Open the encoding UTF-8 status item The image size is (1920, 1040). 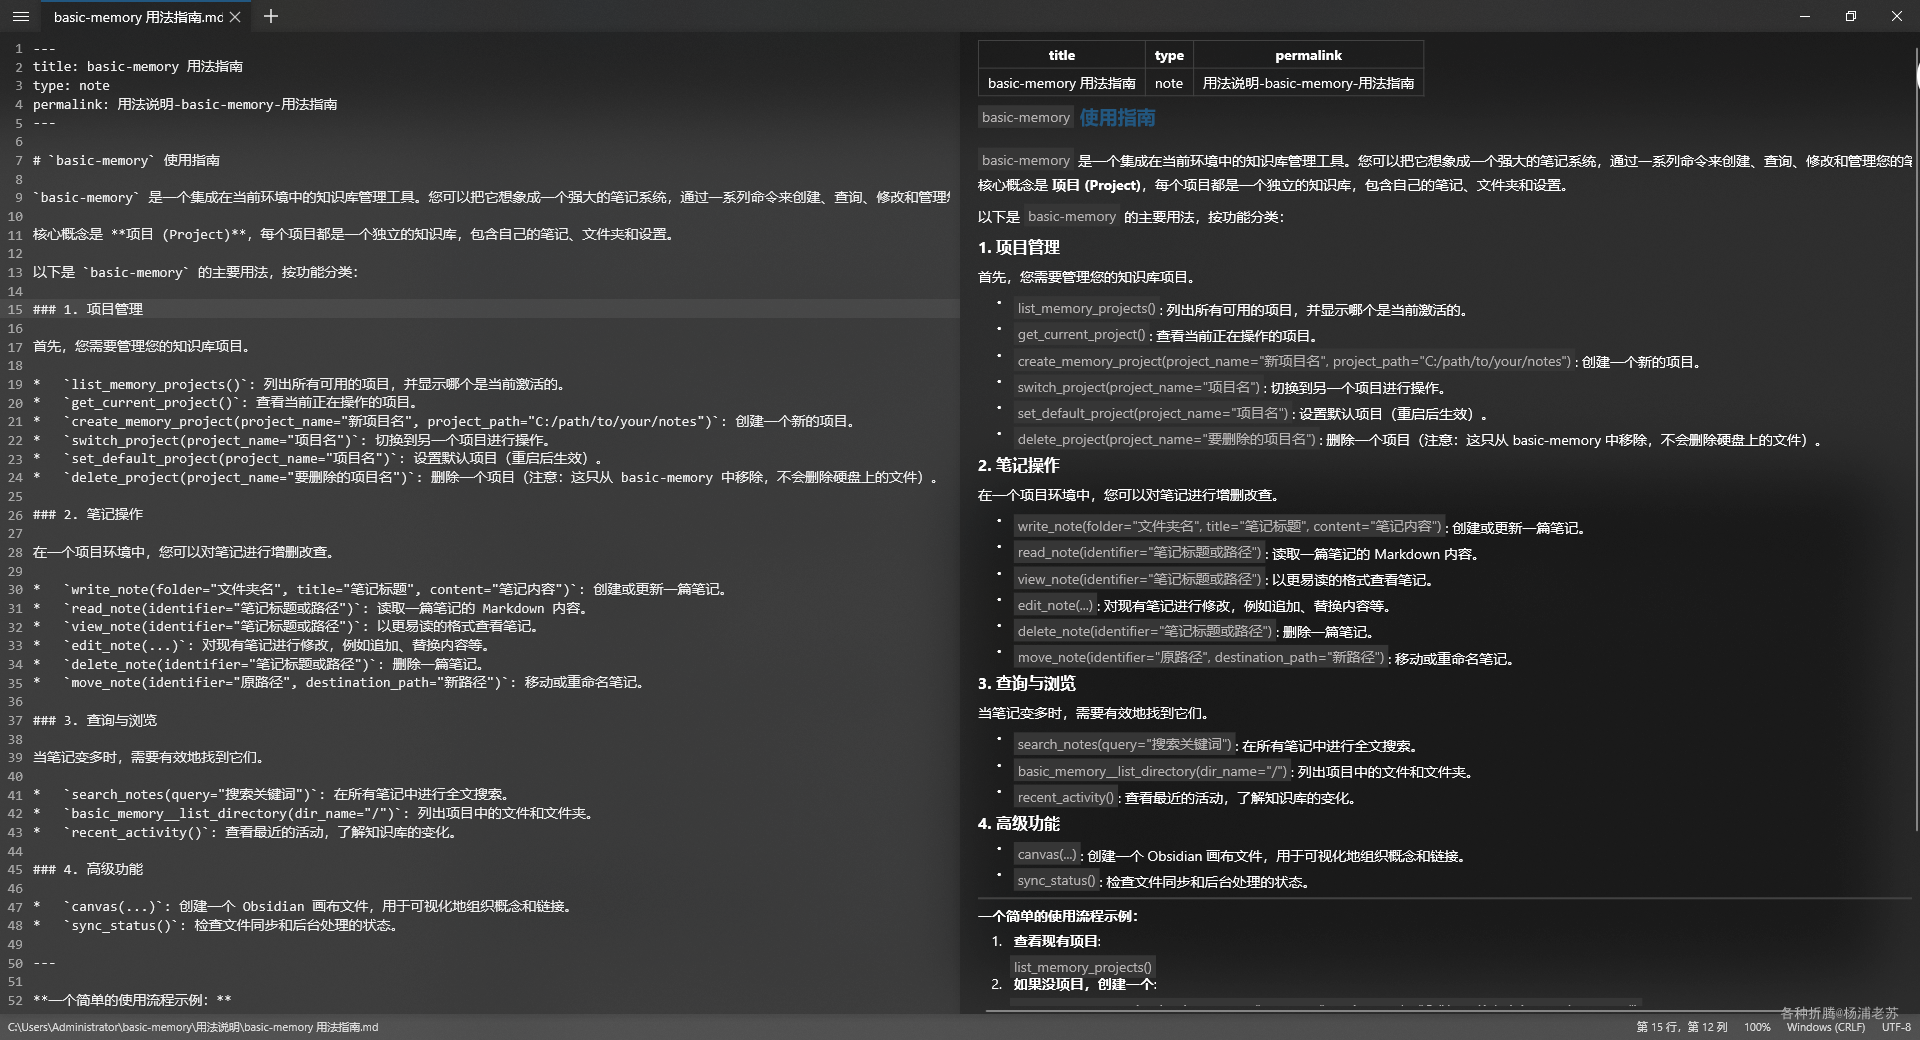(1895, 1027)
